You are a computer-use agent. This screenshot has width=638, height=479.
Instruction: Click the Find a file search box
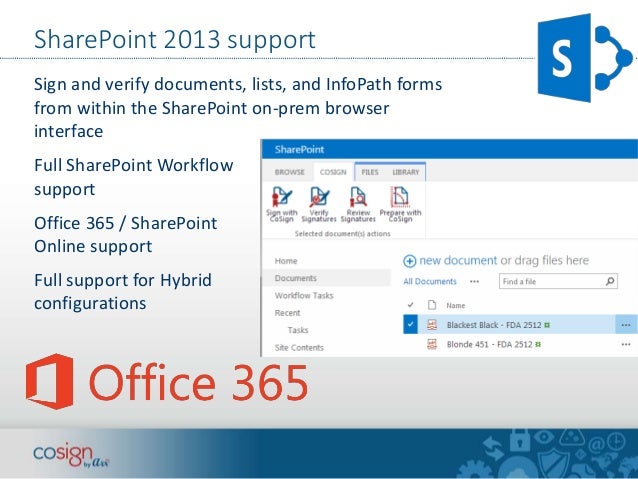pos(558,281)
